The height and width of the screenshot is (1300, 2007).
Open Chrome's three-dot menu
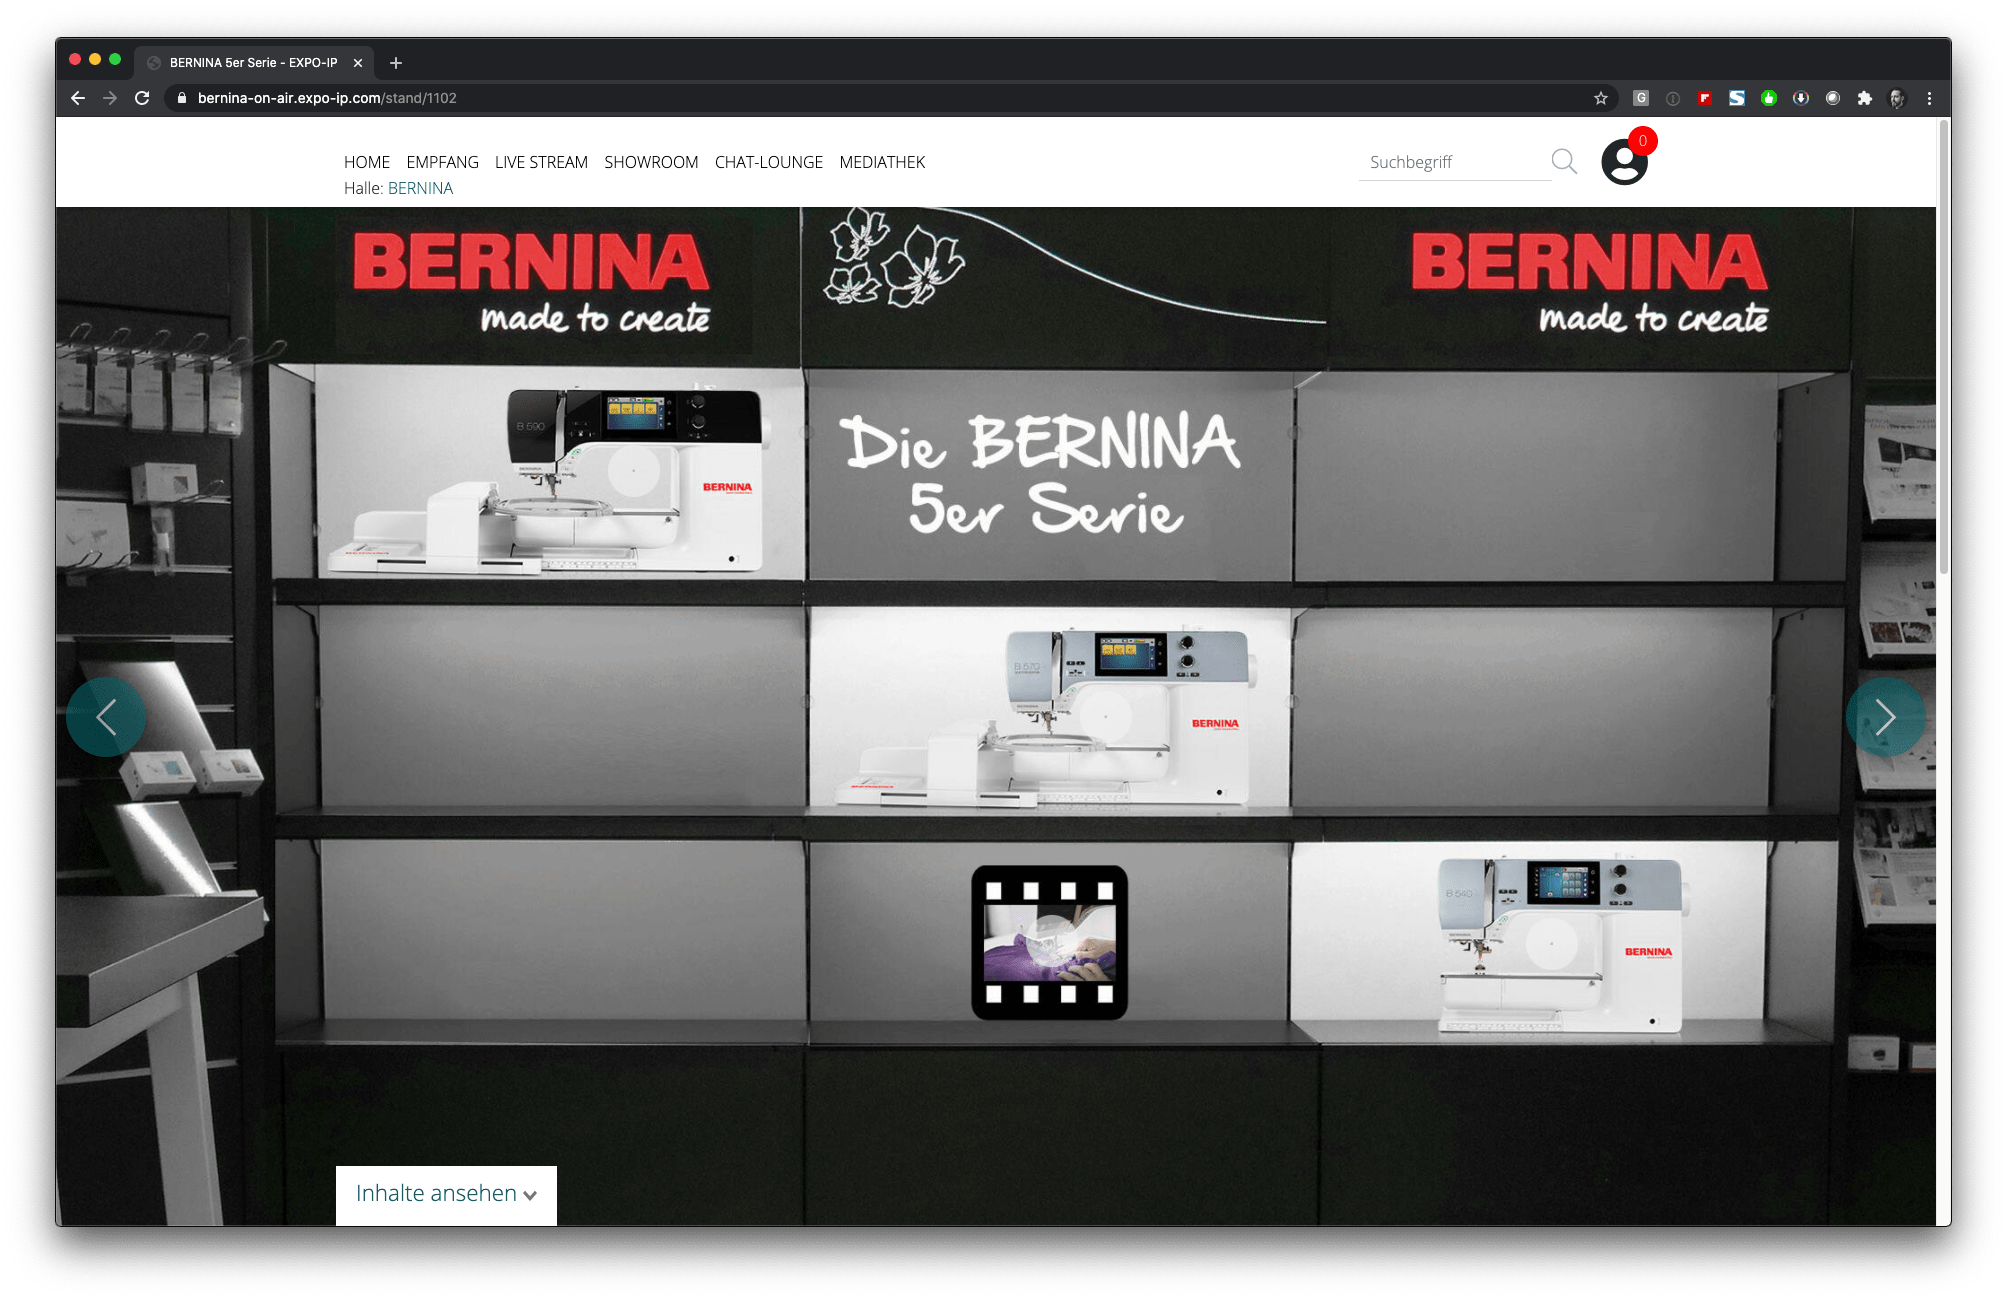point(1929,98)
